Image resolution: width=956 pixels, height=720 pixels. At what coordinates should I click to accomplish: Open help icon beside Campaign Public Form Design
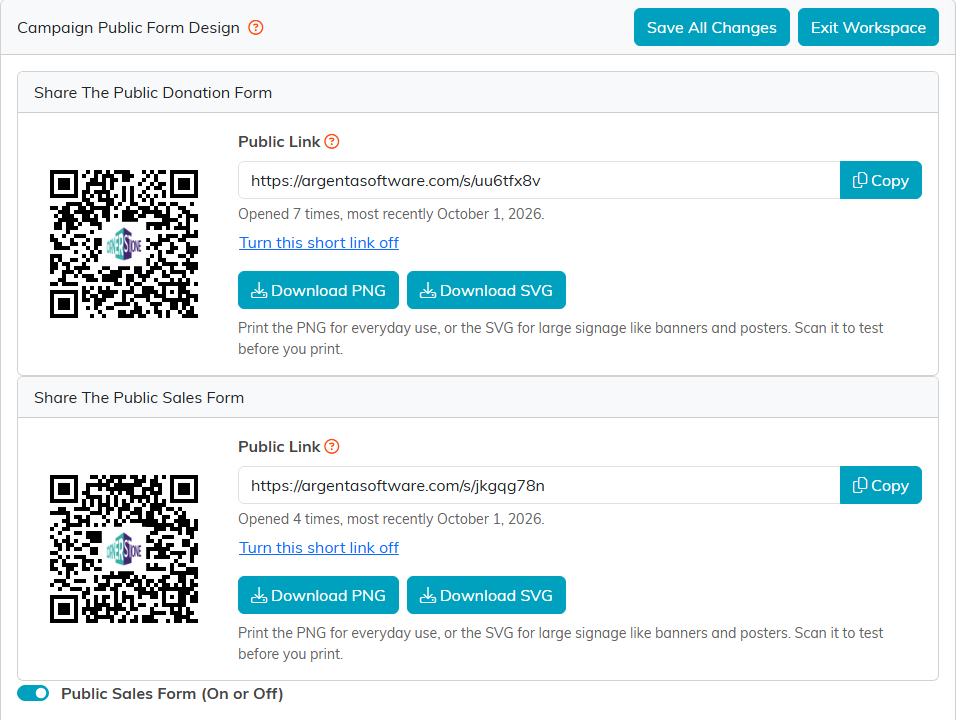pyautogui.click(x=255, y=27)
